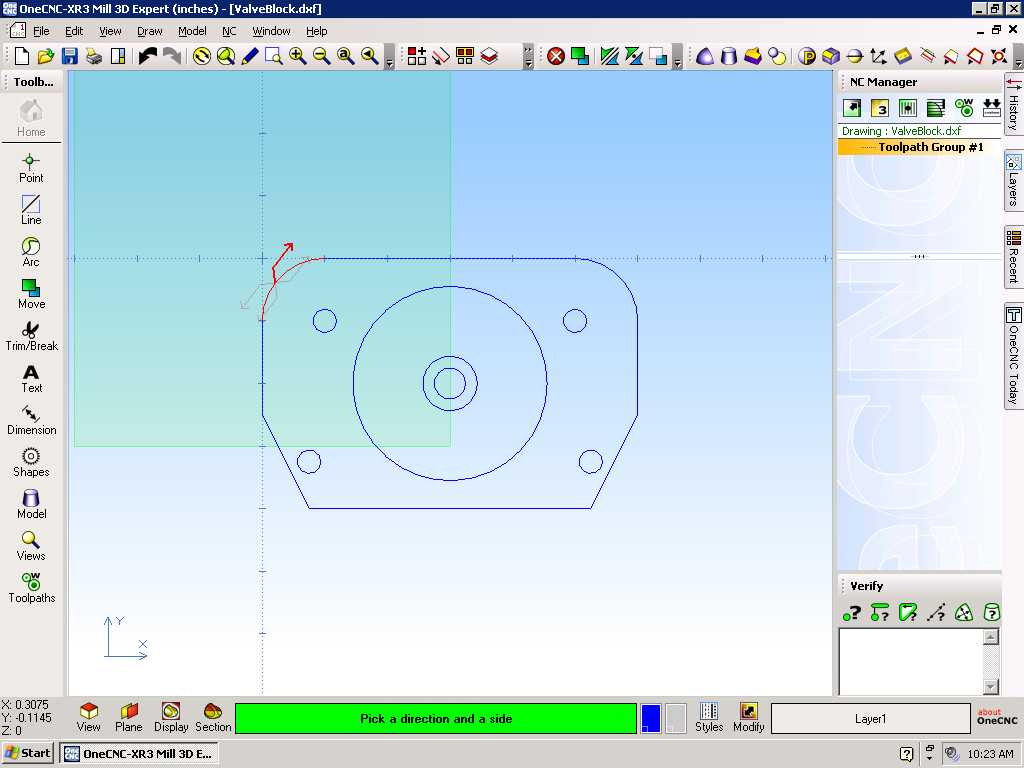1024x768 pixels.
Task: Open the NC menu
Action: 229,31
